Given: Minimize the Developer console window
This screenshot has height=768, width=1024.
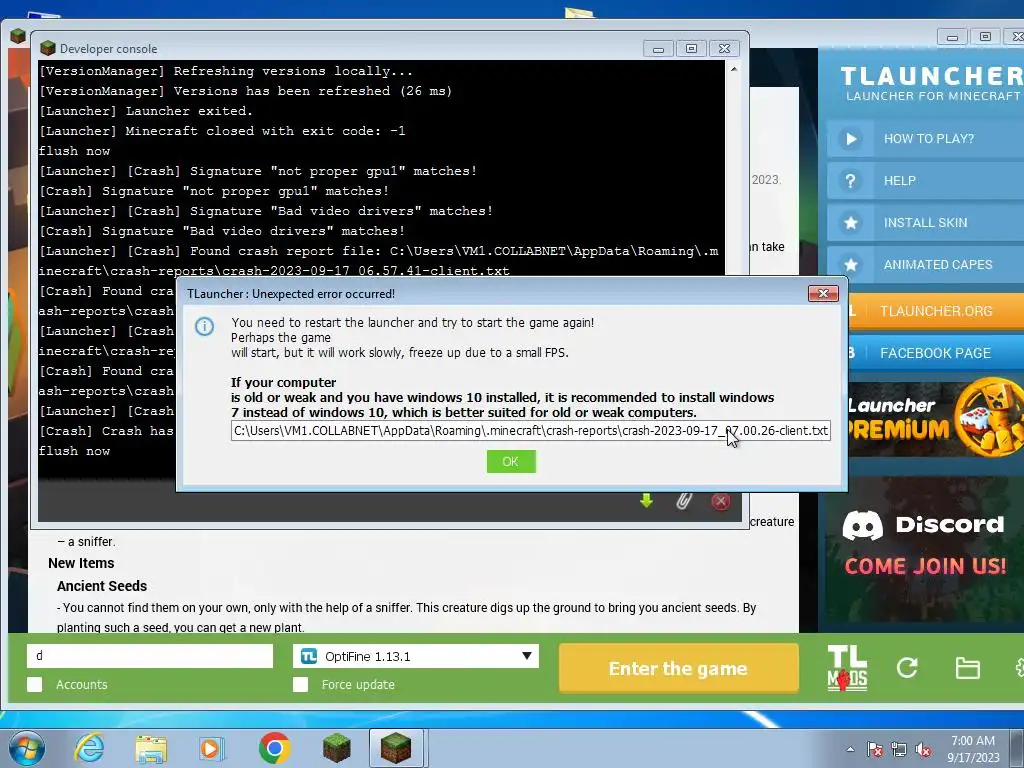Looking at the screenshot, I should click(658, 49).
